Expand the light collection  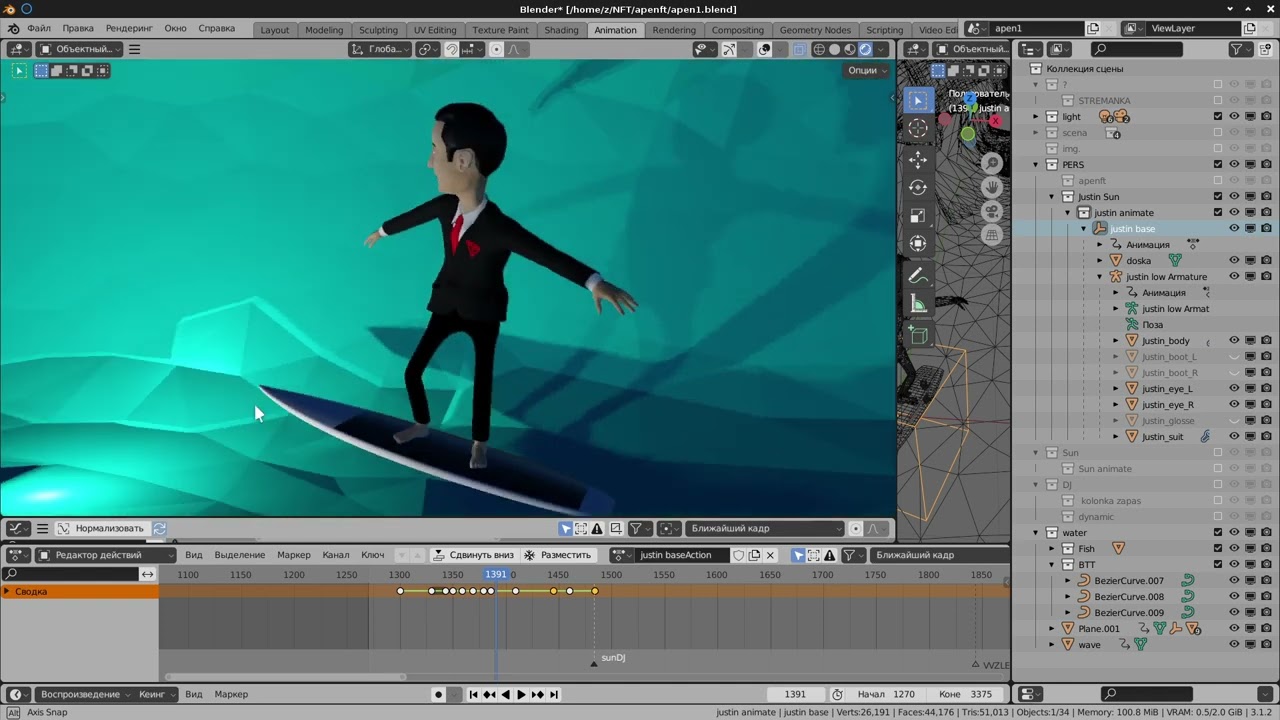click(x=1036, y=117)
